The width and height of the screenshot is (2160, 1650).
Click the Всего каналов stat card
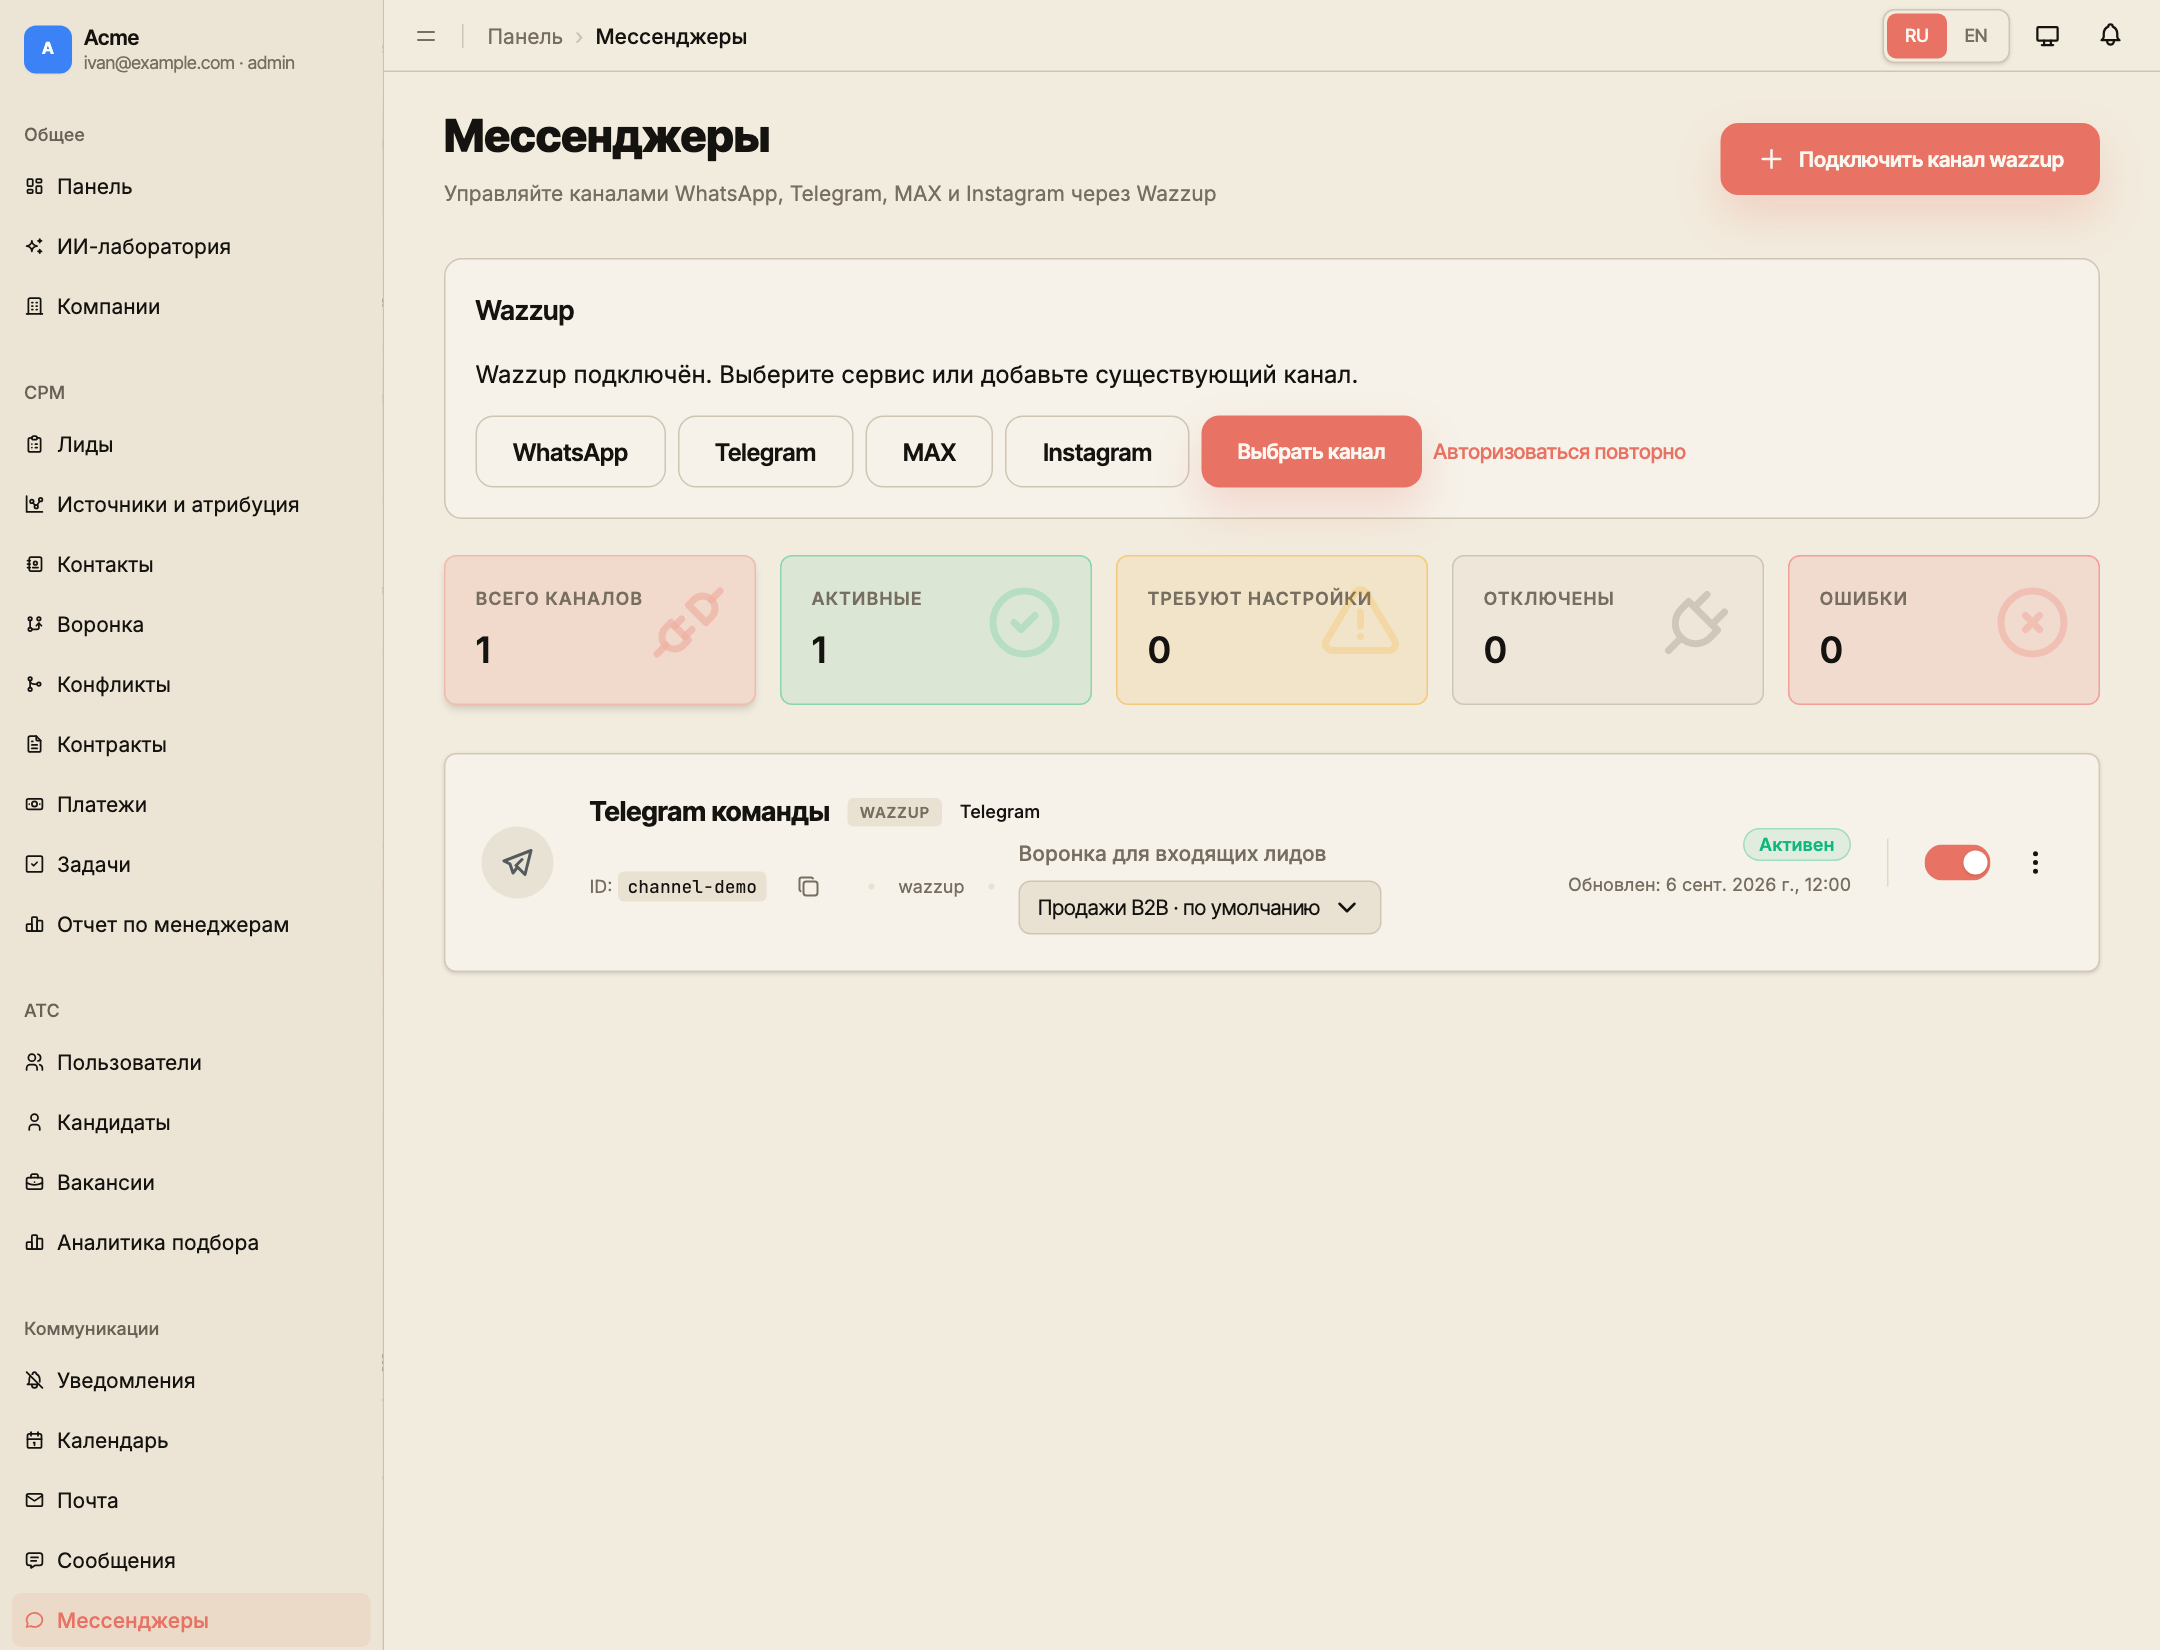point(600,630)
